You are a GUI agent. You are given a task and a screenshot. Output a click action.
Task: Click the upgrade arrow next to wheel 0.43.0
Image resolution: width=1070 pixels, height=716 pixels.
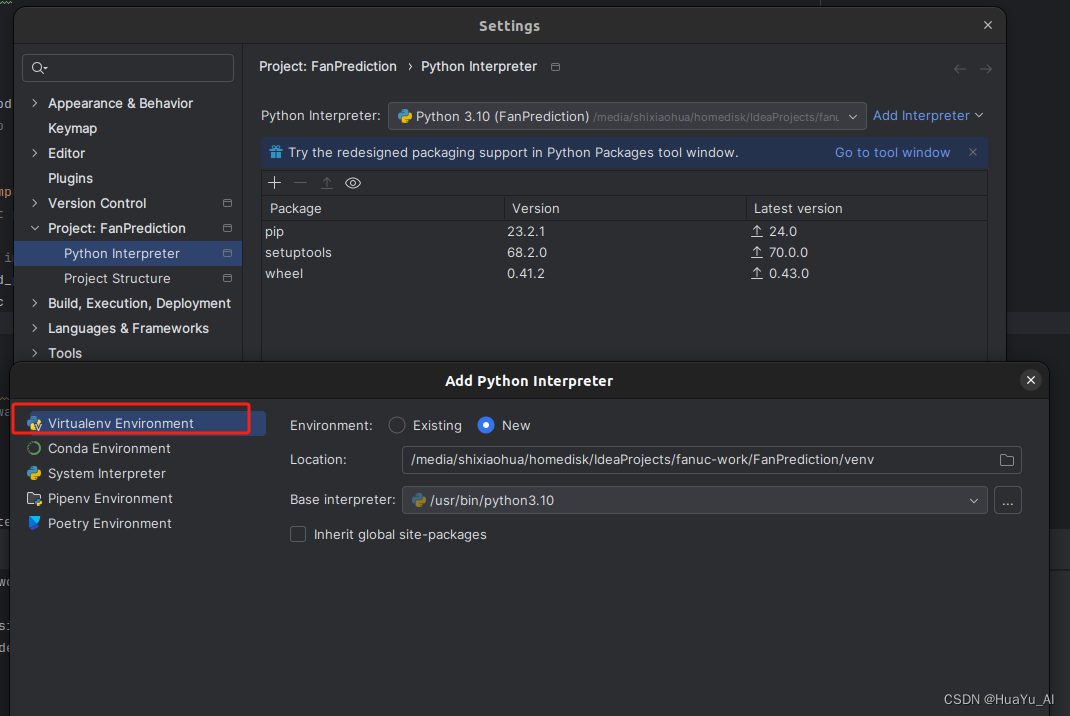click(757, 273)
